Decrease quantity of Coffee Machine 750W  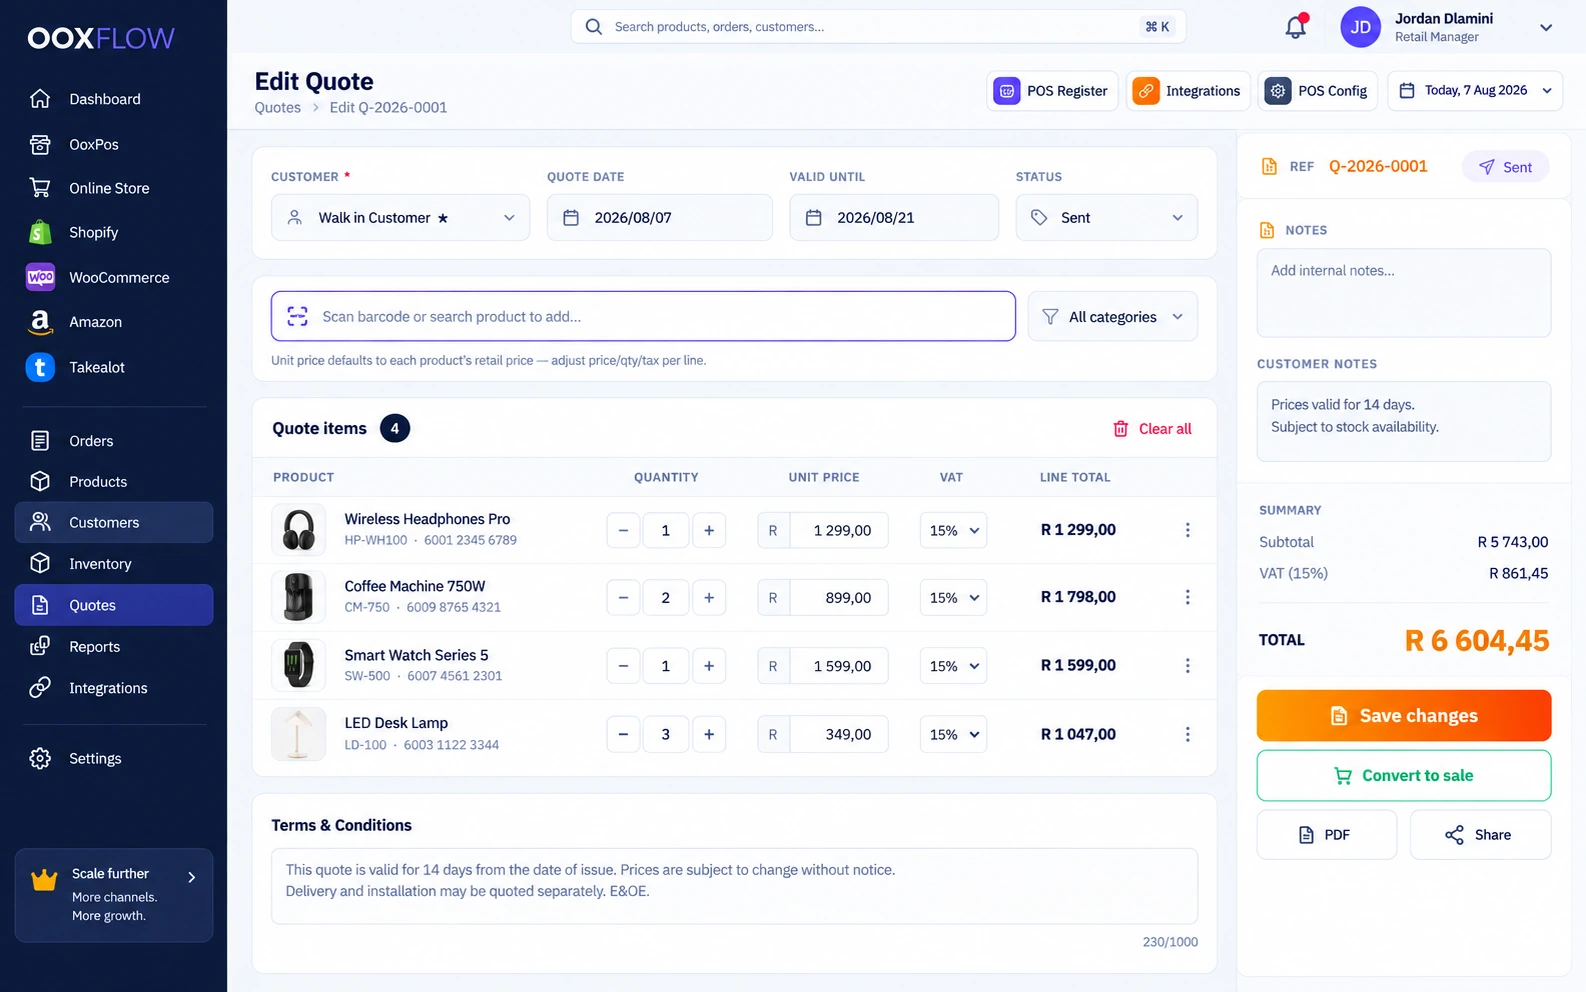623,597
